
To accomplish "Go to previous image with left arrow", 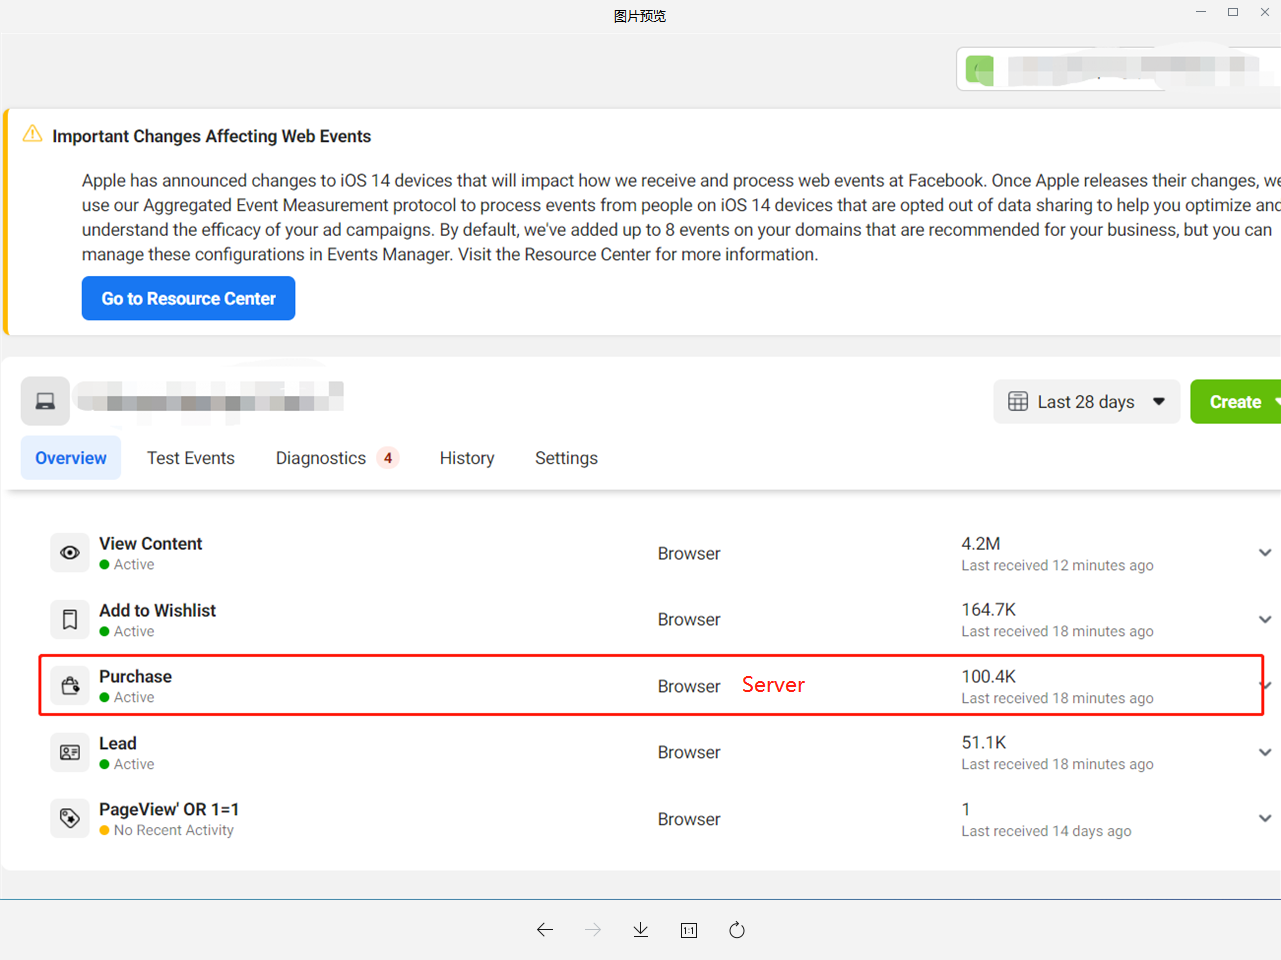I will [545, 930].
